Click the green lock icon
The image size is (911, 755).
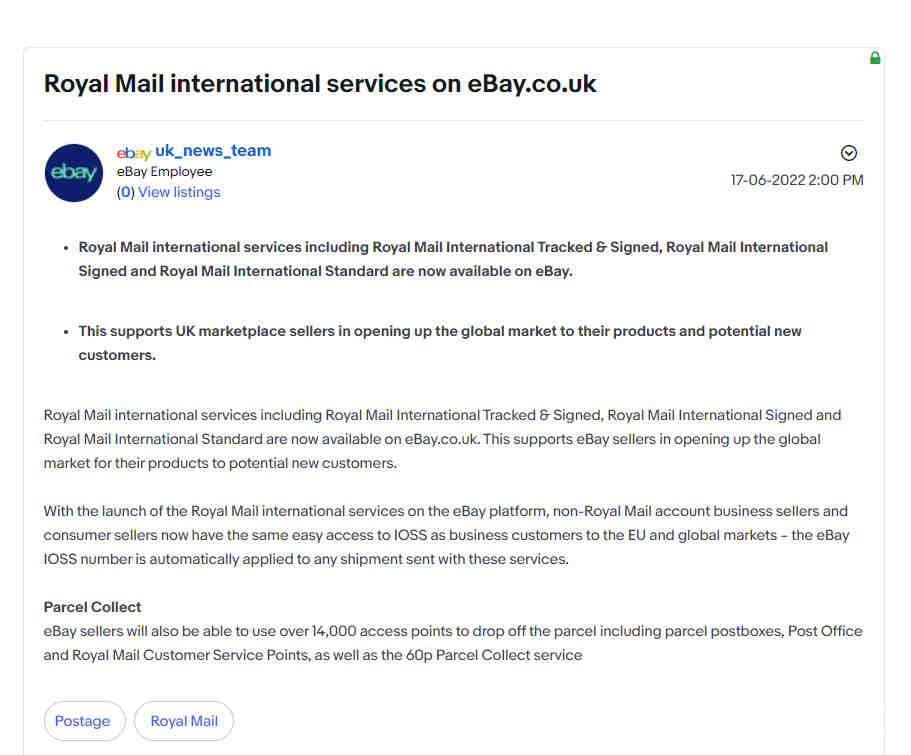[875, 58]
